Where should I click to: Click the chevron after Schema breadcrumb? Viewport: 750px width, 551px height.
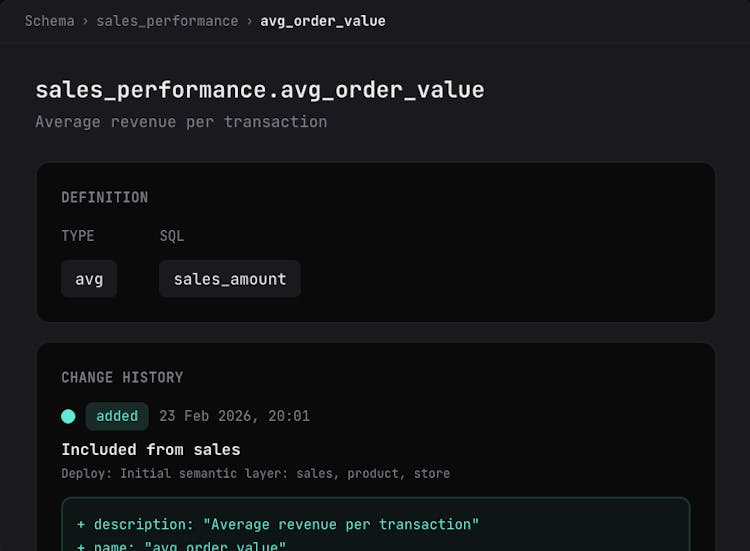(x=85, y=21)
